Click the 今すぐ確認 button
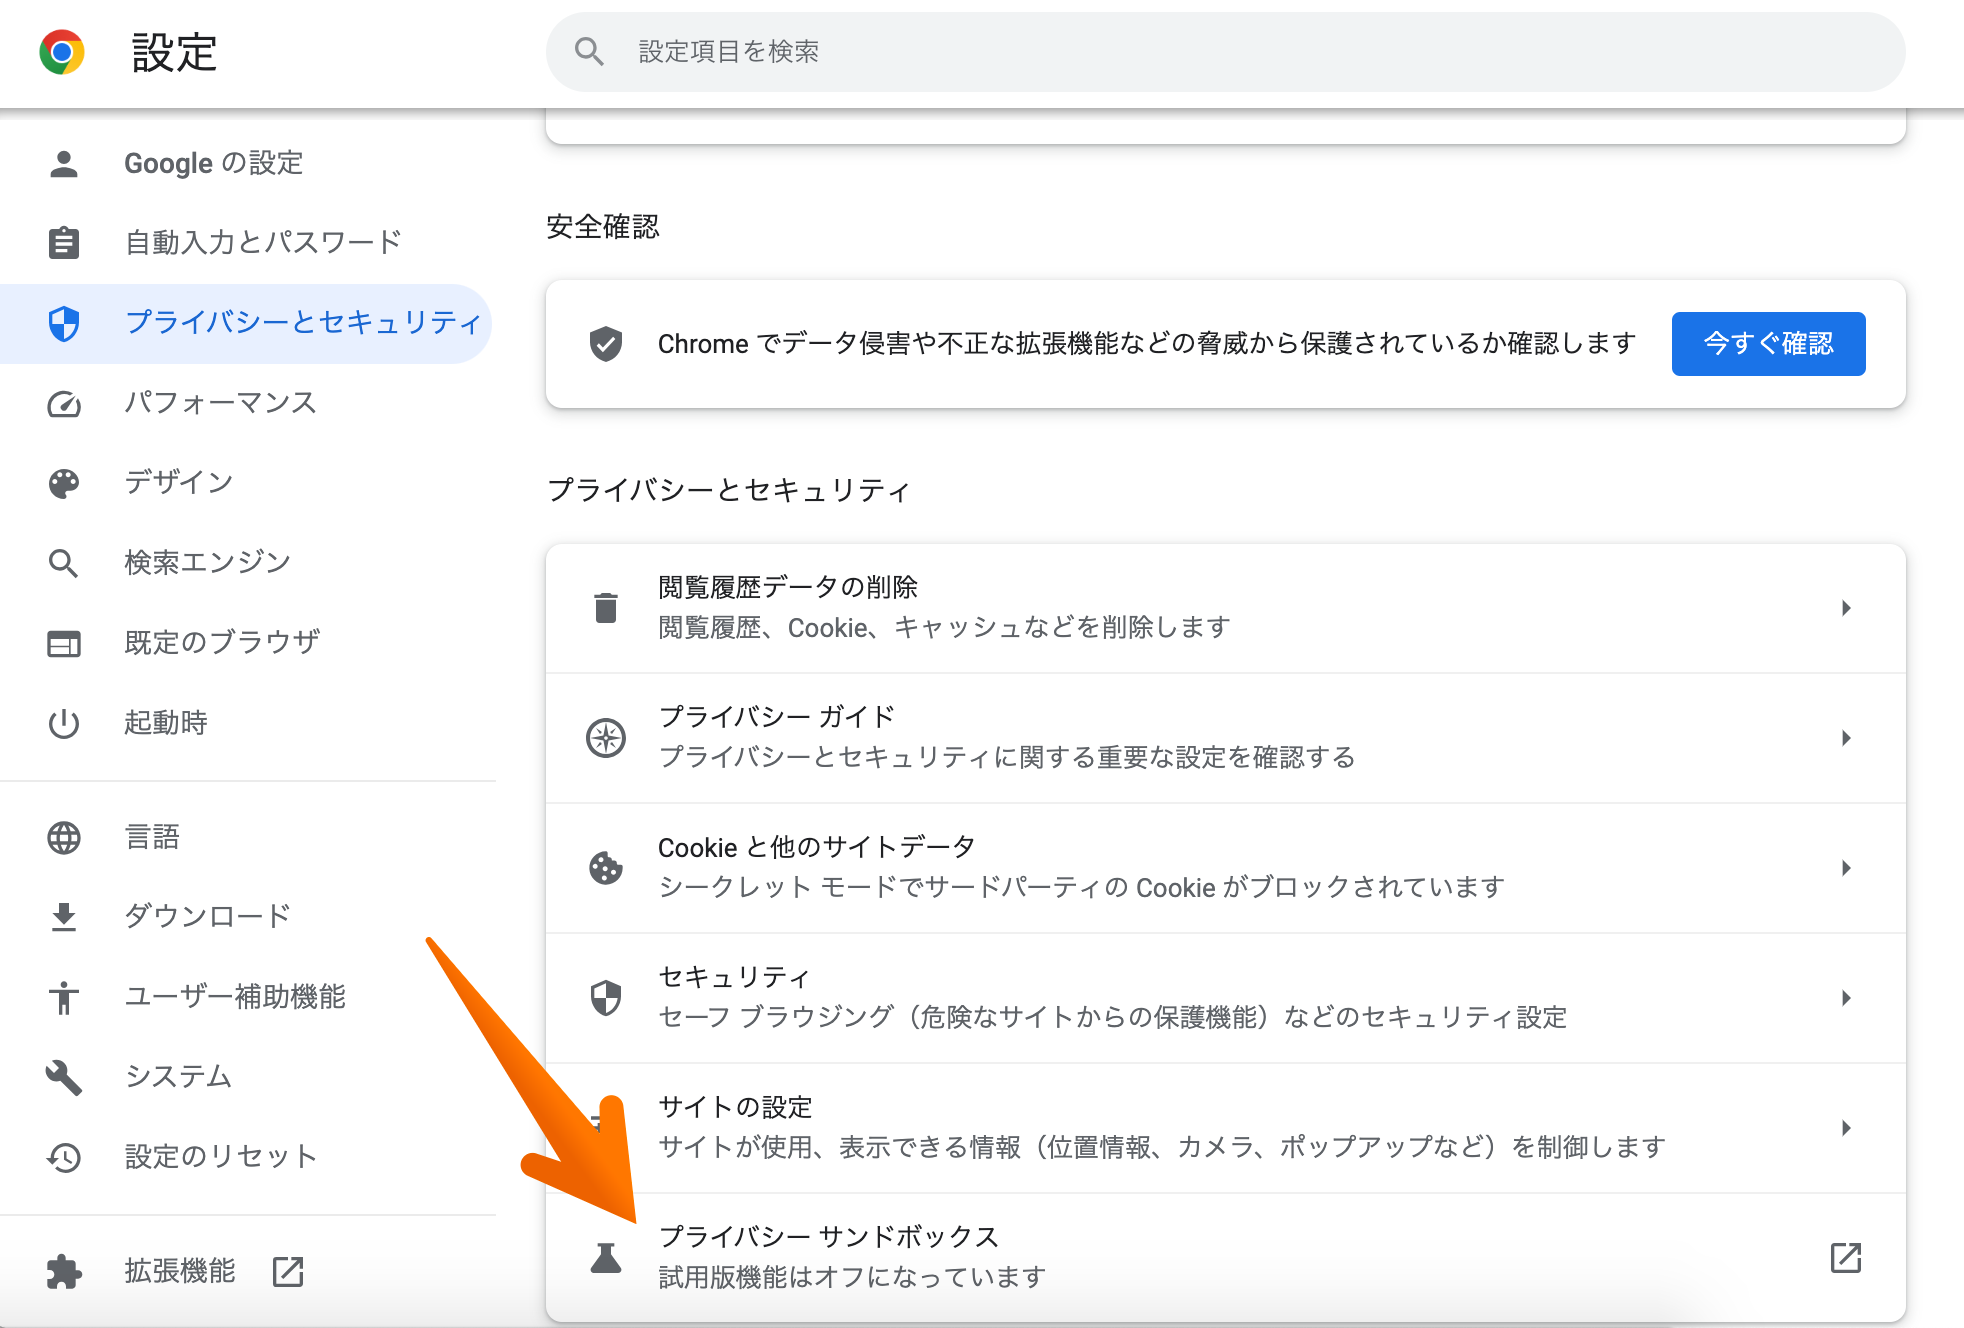Viewport: 1964px width, 1328px height. point(1768,344)
